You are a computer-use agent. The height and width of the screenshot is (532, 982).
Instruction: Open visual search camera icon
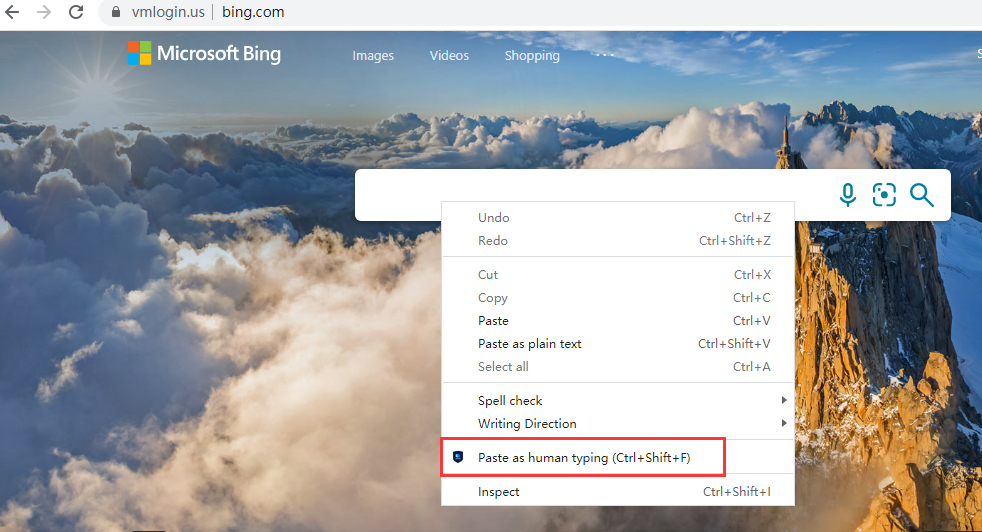tap(884, 195)
